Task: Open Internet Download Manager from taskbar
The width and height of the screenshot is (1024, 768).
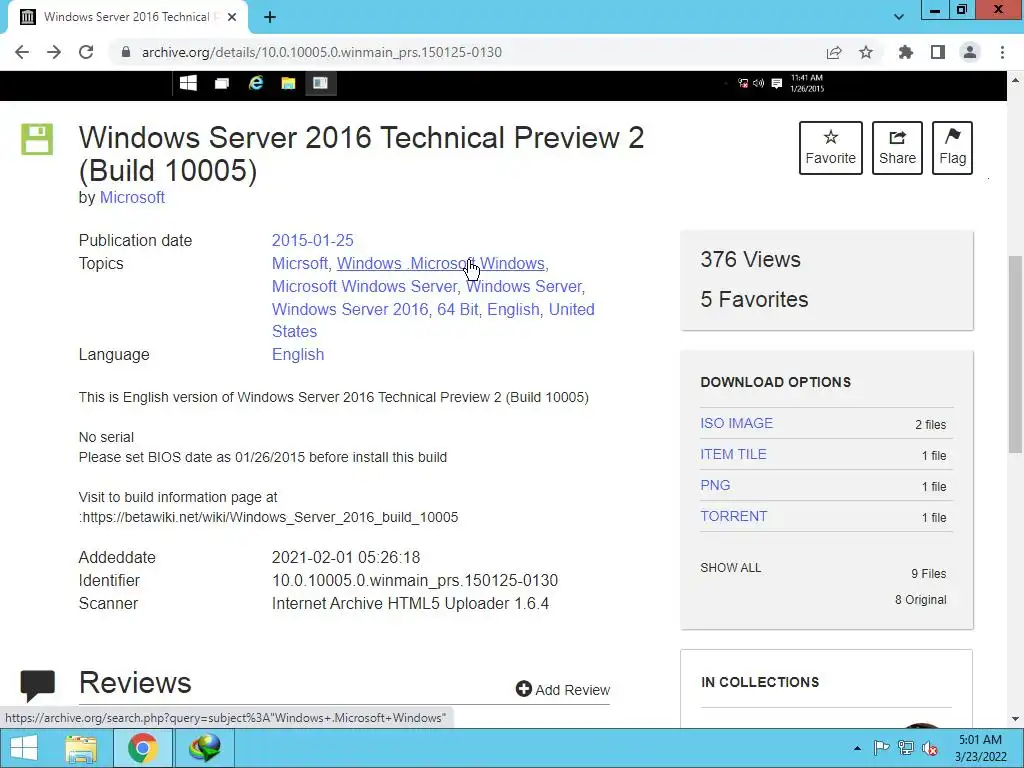Action: tap(204, 748)
